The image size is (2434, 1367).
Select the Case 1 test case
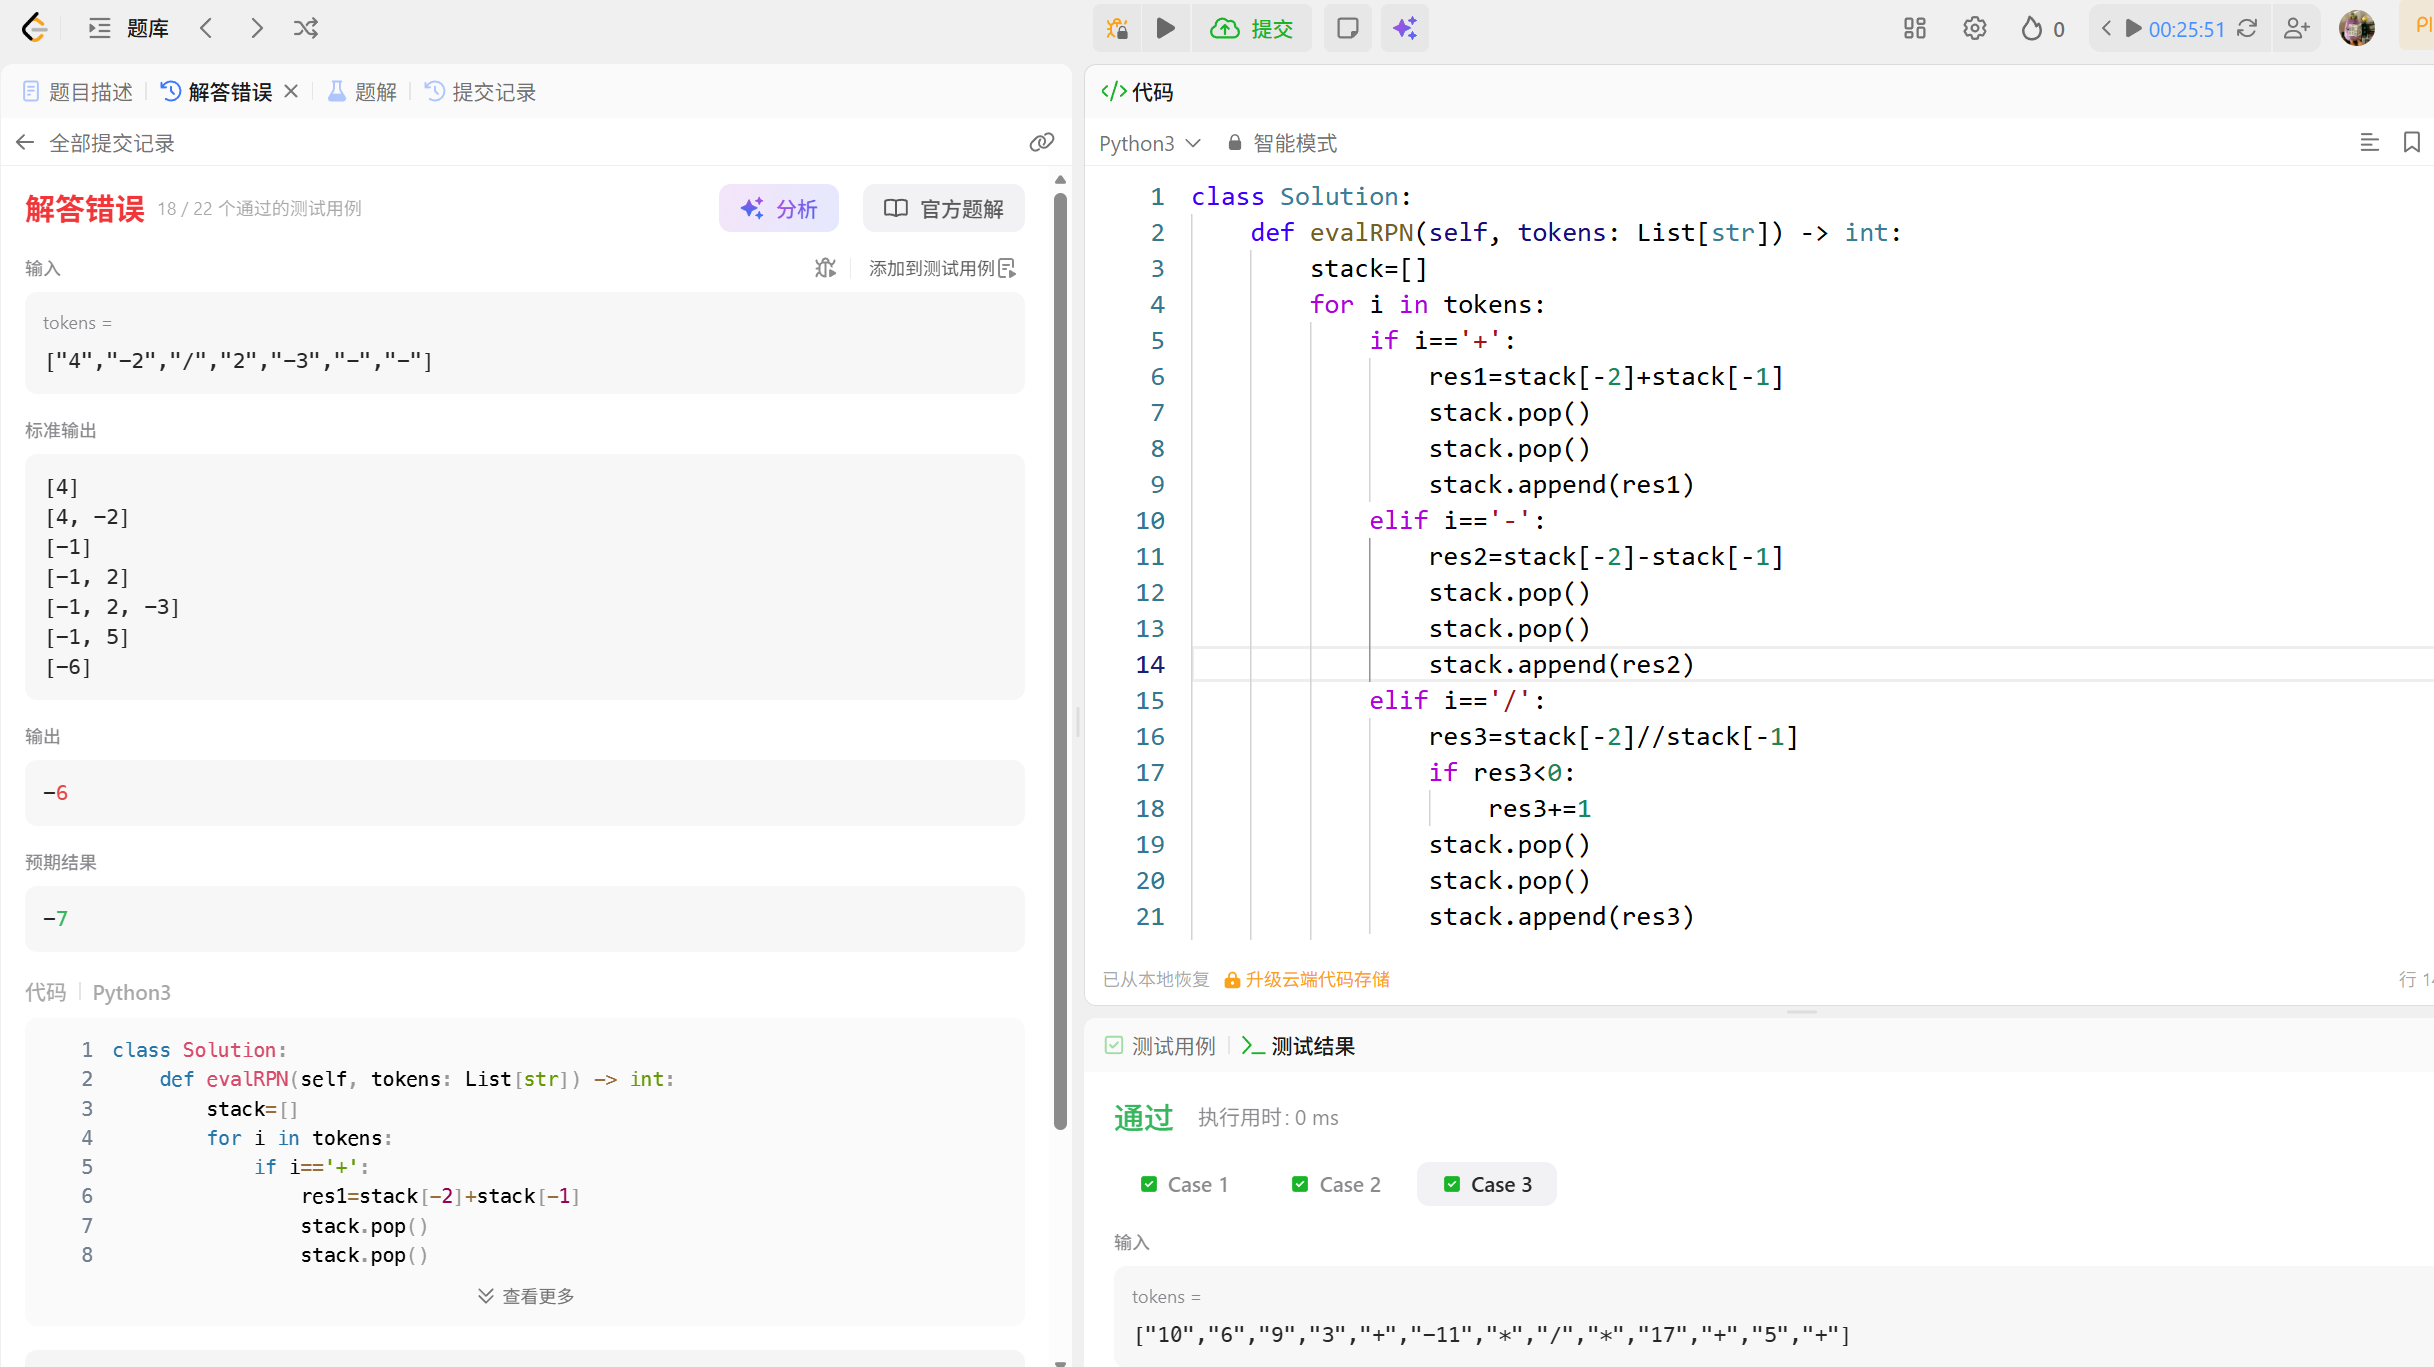click(1185, 1184)
